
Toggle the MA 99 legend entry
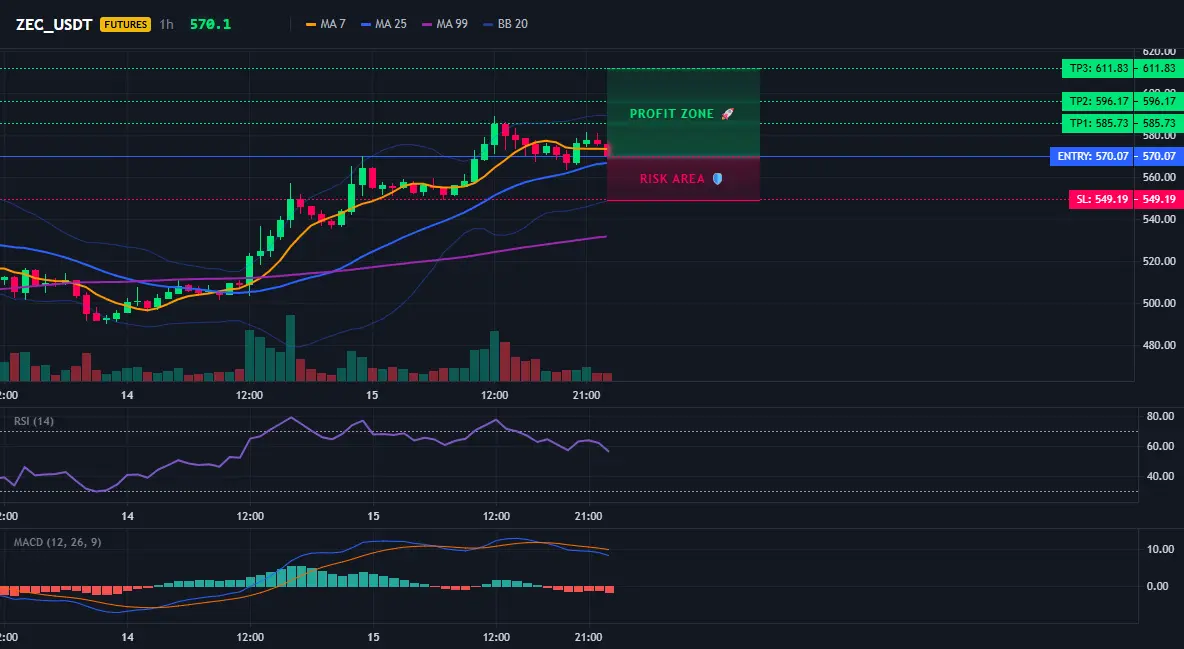tap(445, 24)
